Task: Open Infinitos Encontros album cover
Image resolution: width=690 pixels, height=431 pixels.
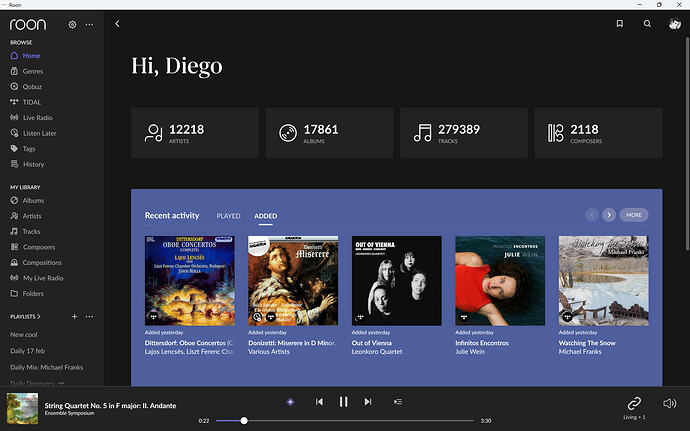Action: pyautogui.click(x=500, y=281)
